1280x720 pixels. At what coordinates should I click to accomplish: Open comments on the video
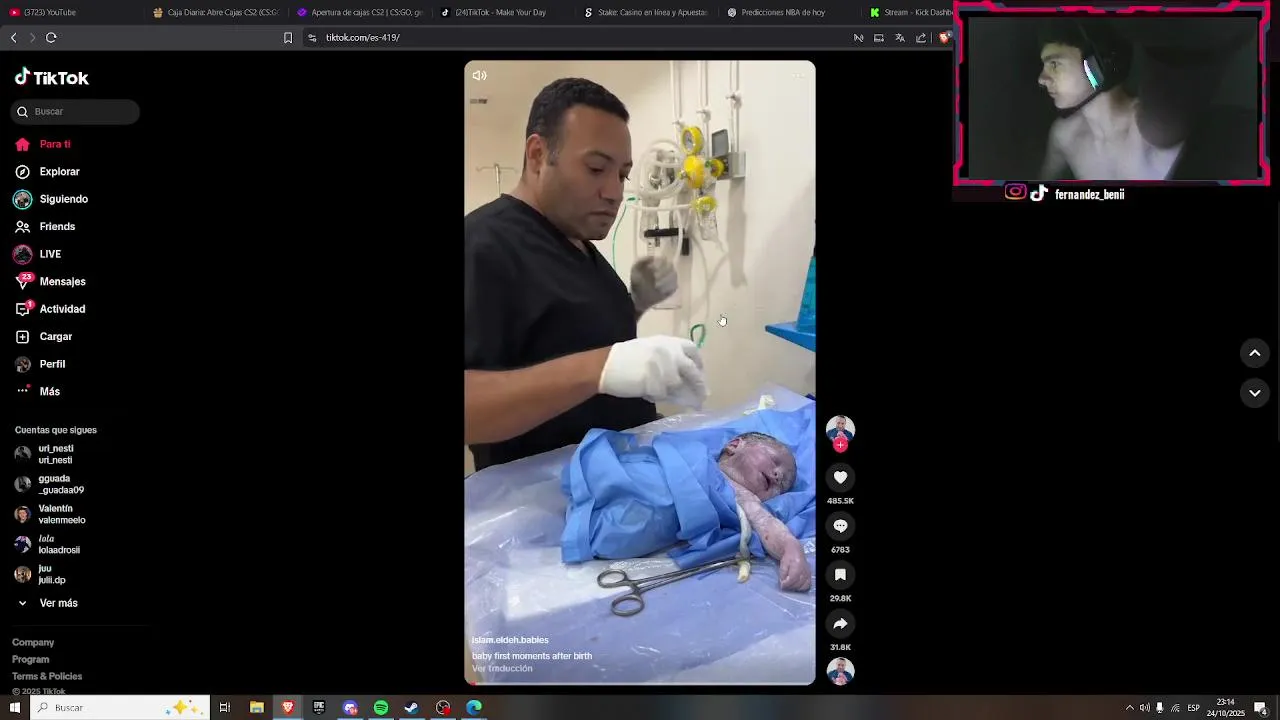click(840, 526)
